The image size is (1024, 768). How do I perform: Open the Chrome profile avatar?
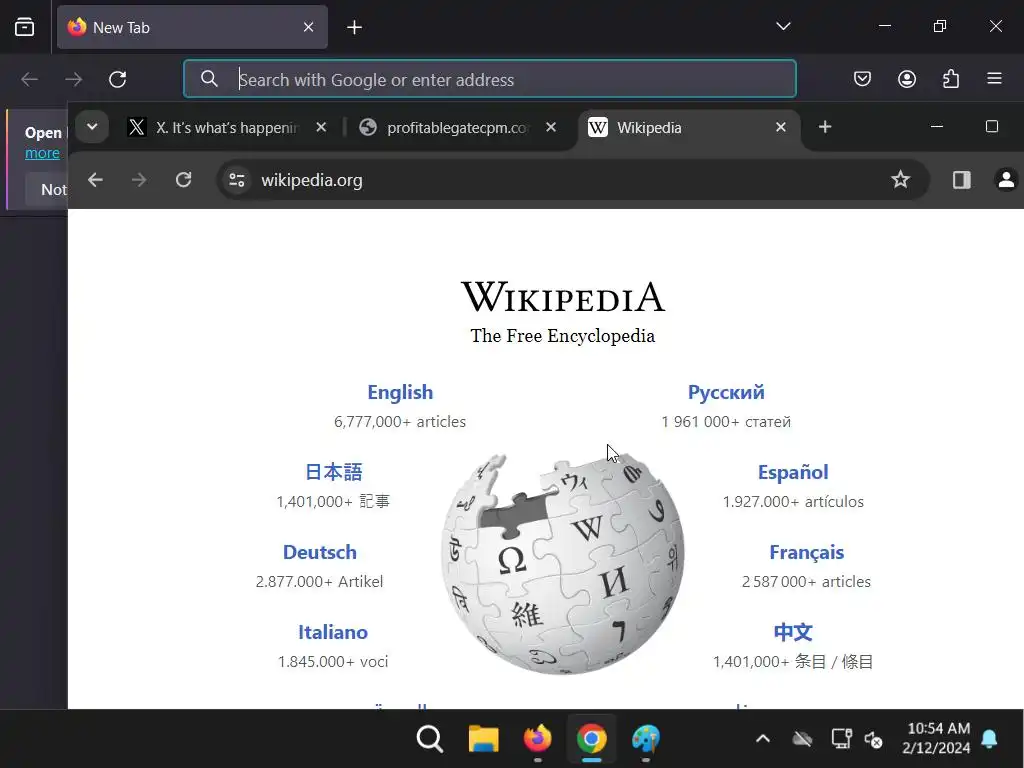pyautogui.click(x=1006, y=180)
